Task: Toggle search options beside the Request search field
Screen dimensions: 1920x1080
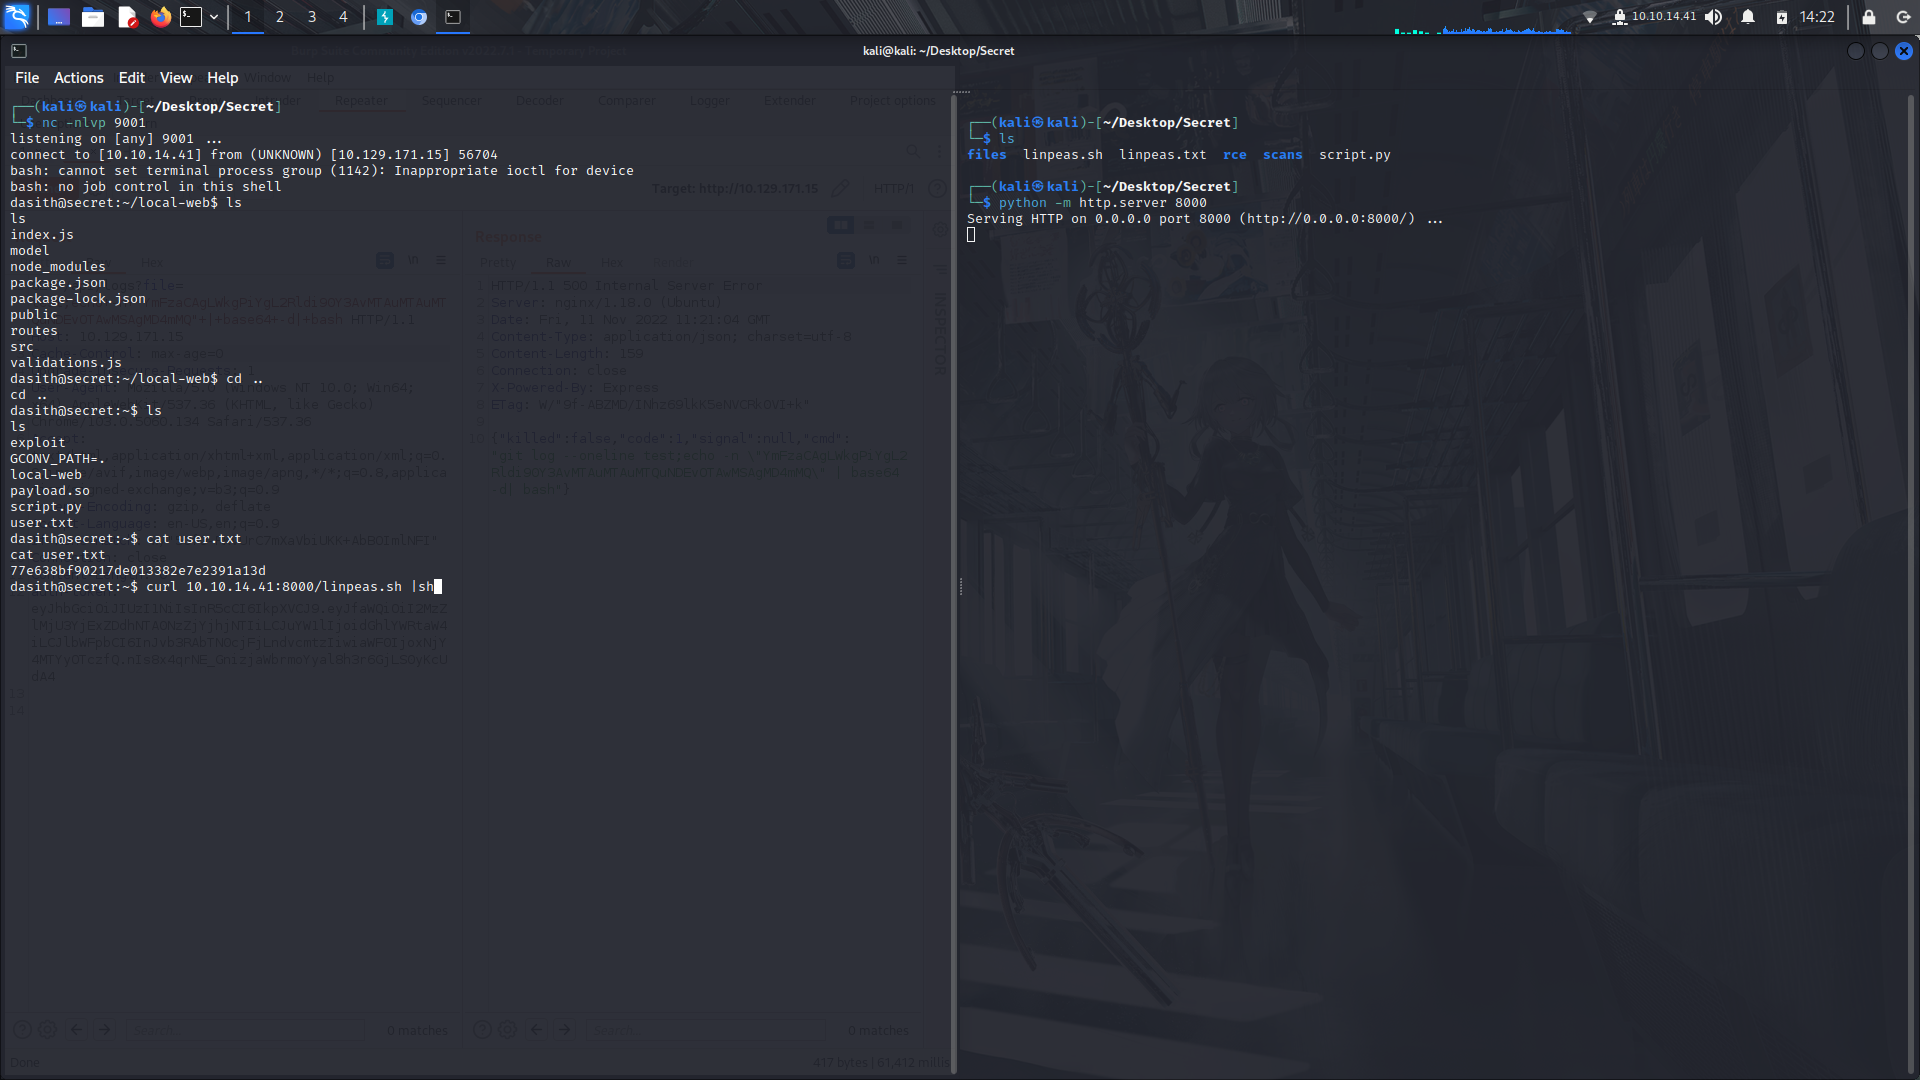Action: (47, 1028)
